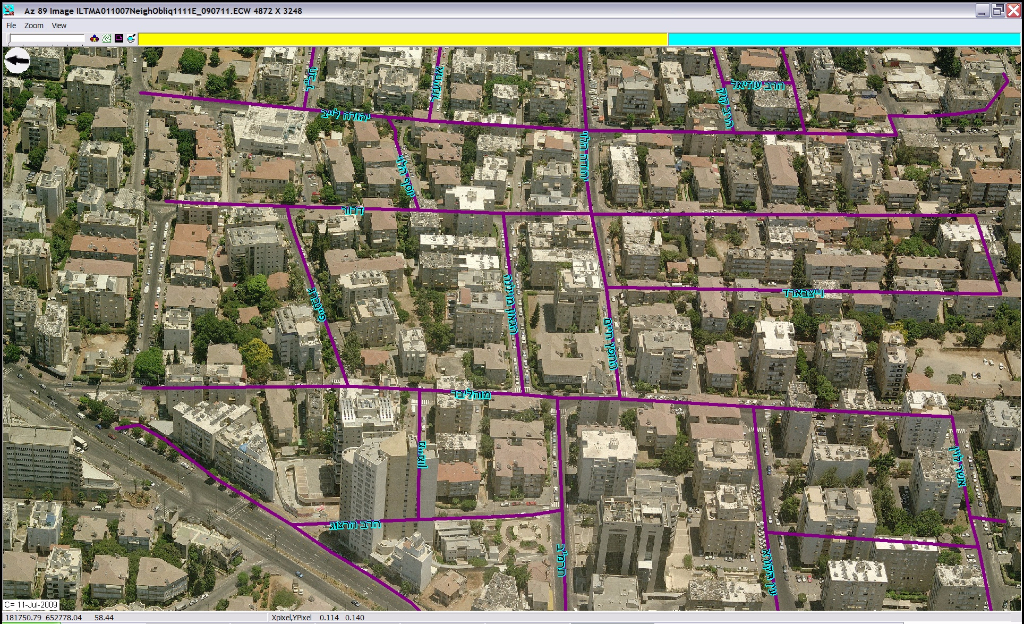The width and height of the screenshot is (1024, 624).
Task: Click the dark purple square toolbar icon
Action: (119, 38)
